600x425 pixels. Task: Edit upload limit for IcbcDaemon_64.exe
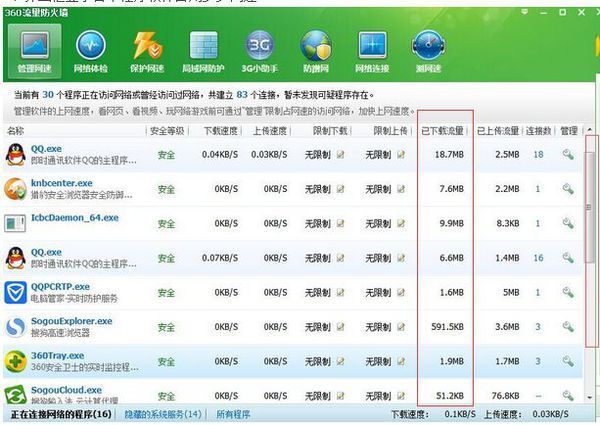[x=401, y=223]
